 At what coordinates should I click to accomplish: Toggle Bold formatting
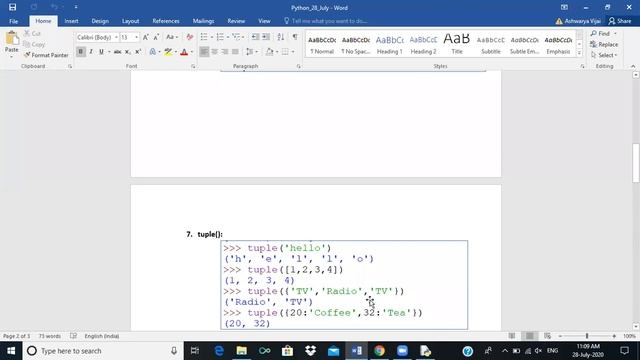(81, 52)
